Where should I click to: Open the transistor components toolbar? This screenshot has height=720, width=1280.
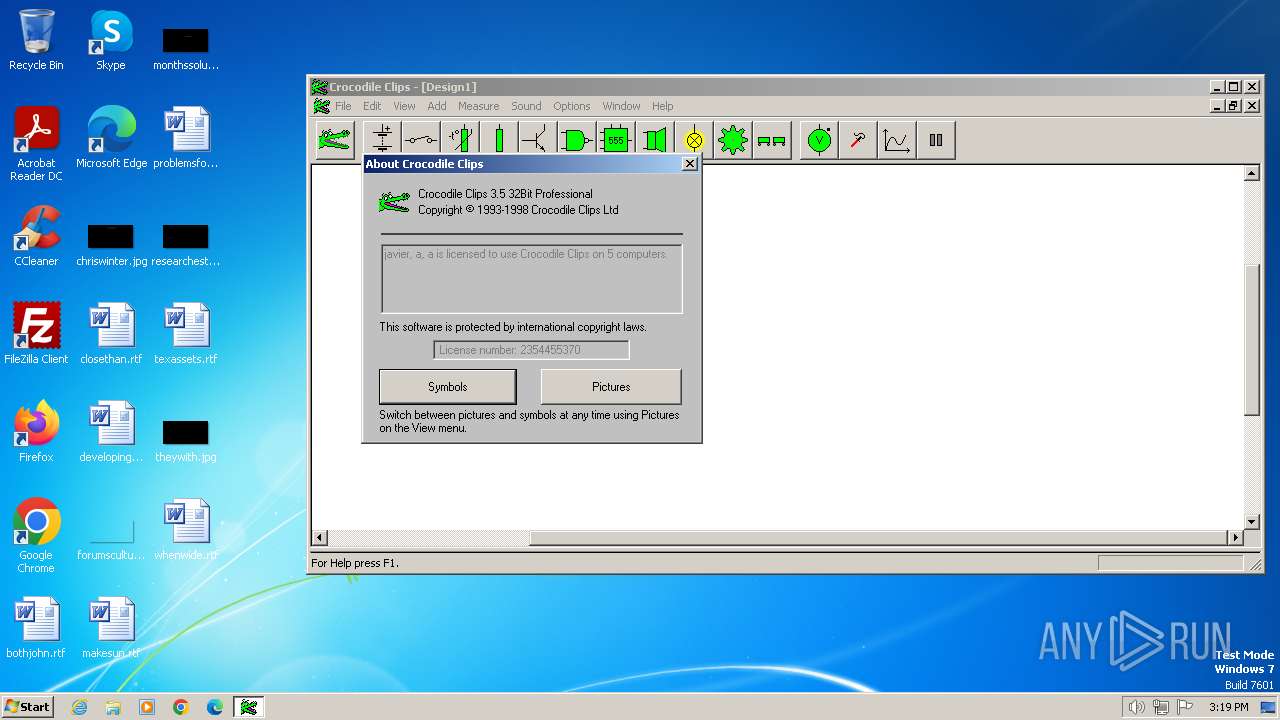click(538, 140)
